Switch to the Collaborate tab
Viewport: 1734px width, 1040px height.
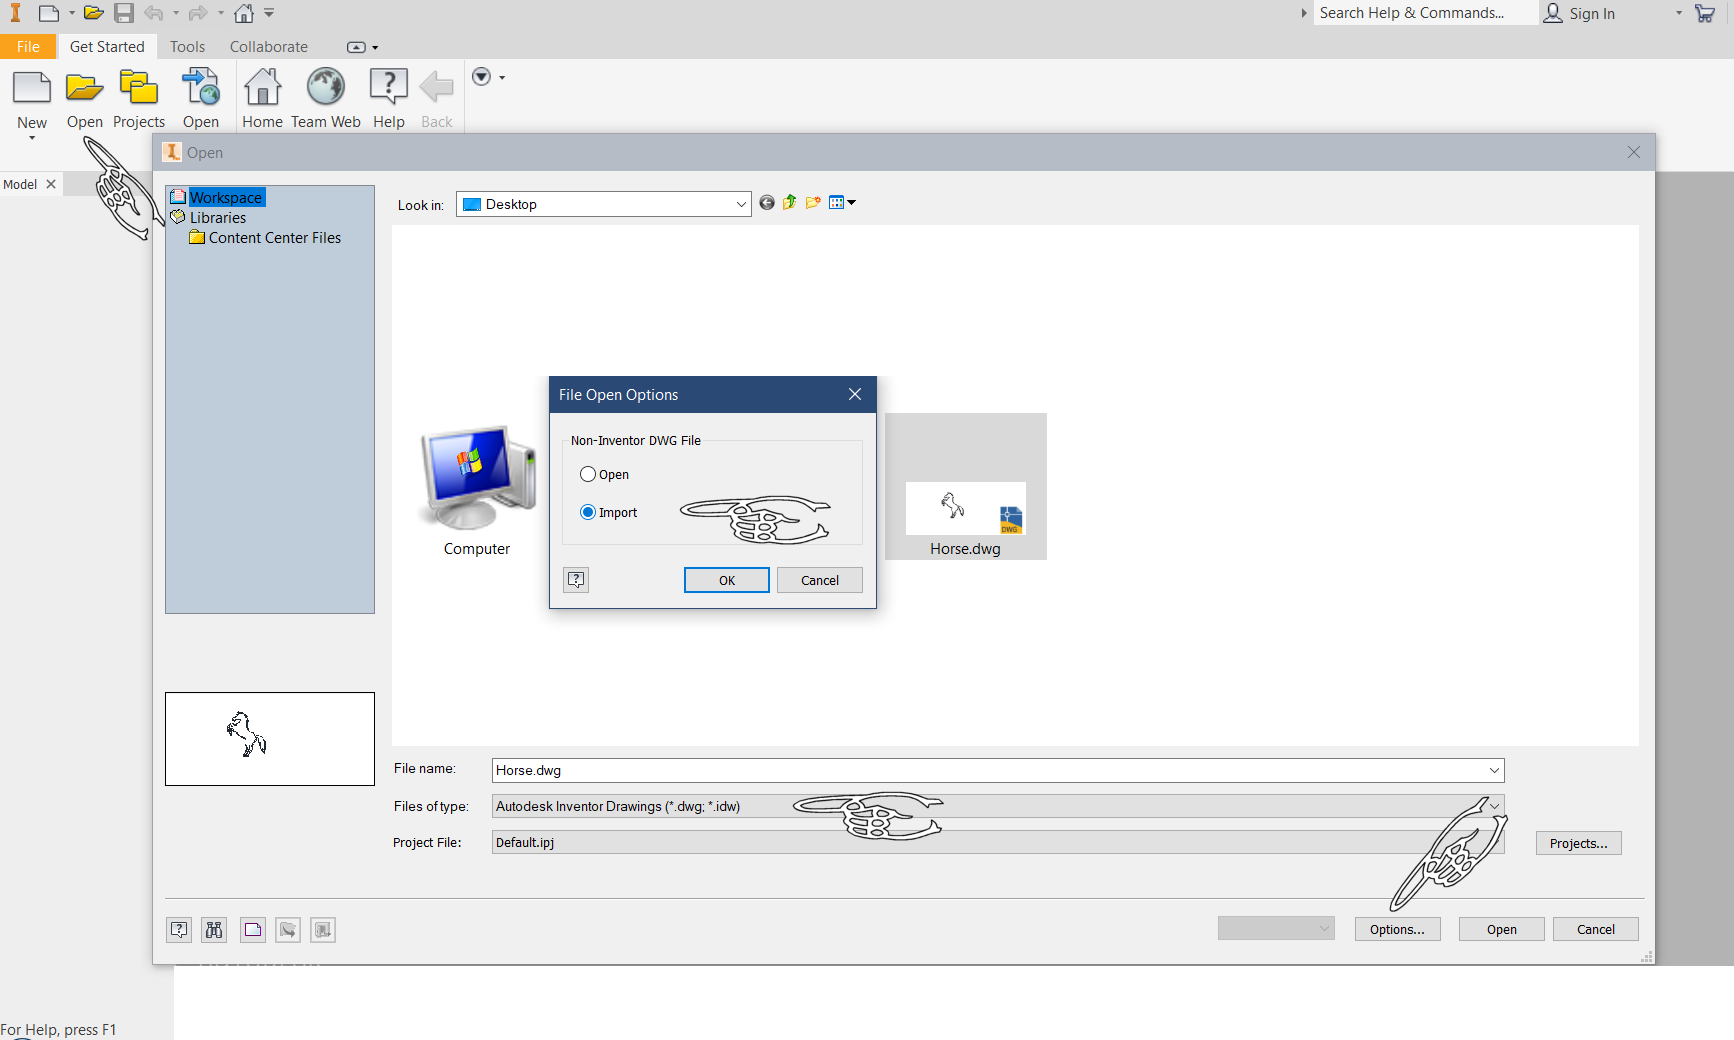coord(269,47)
